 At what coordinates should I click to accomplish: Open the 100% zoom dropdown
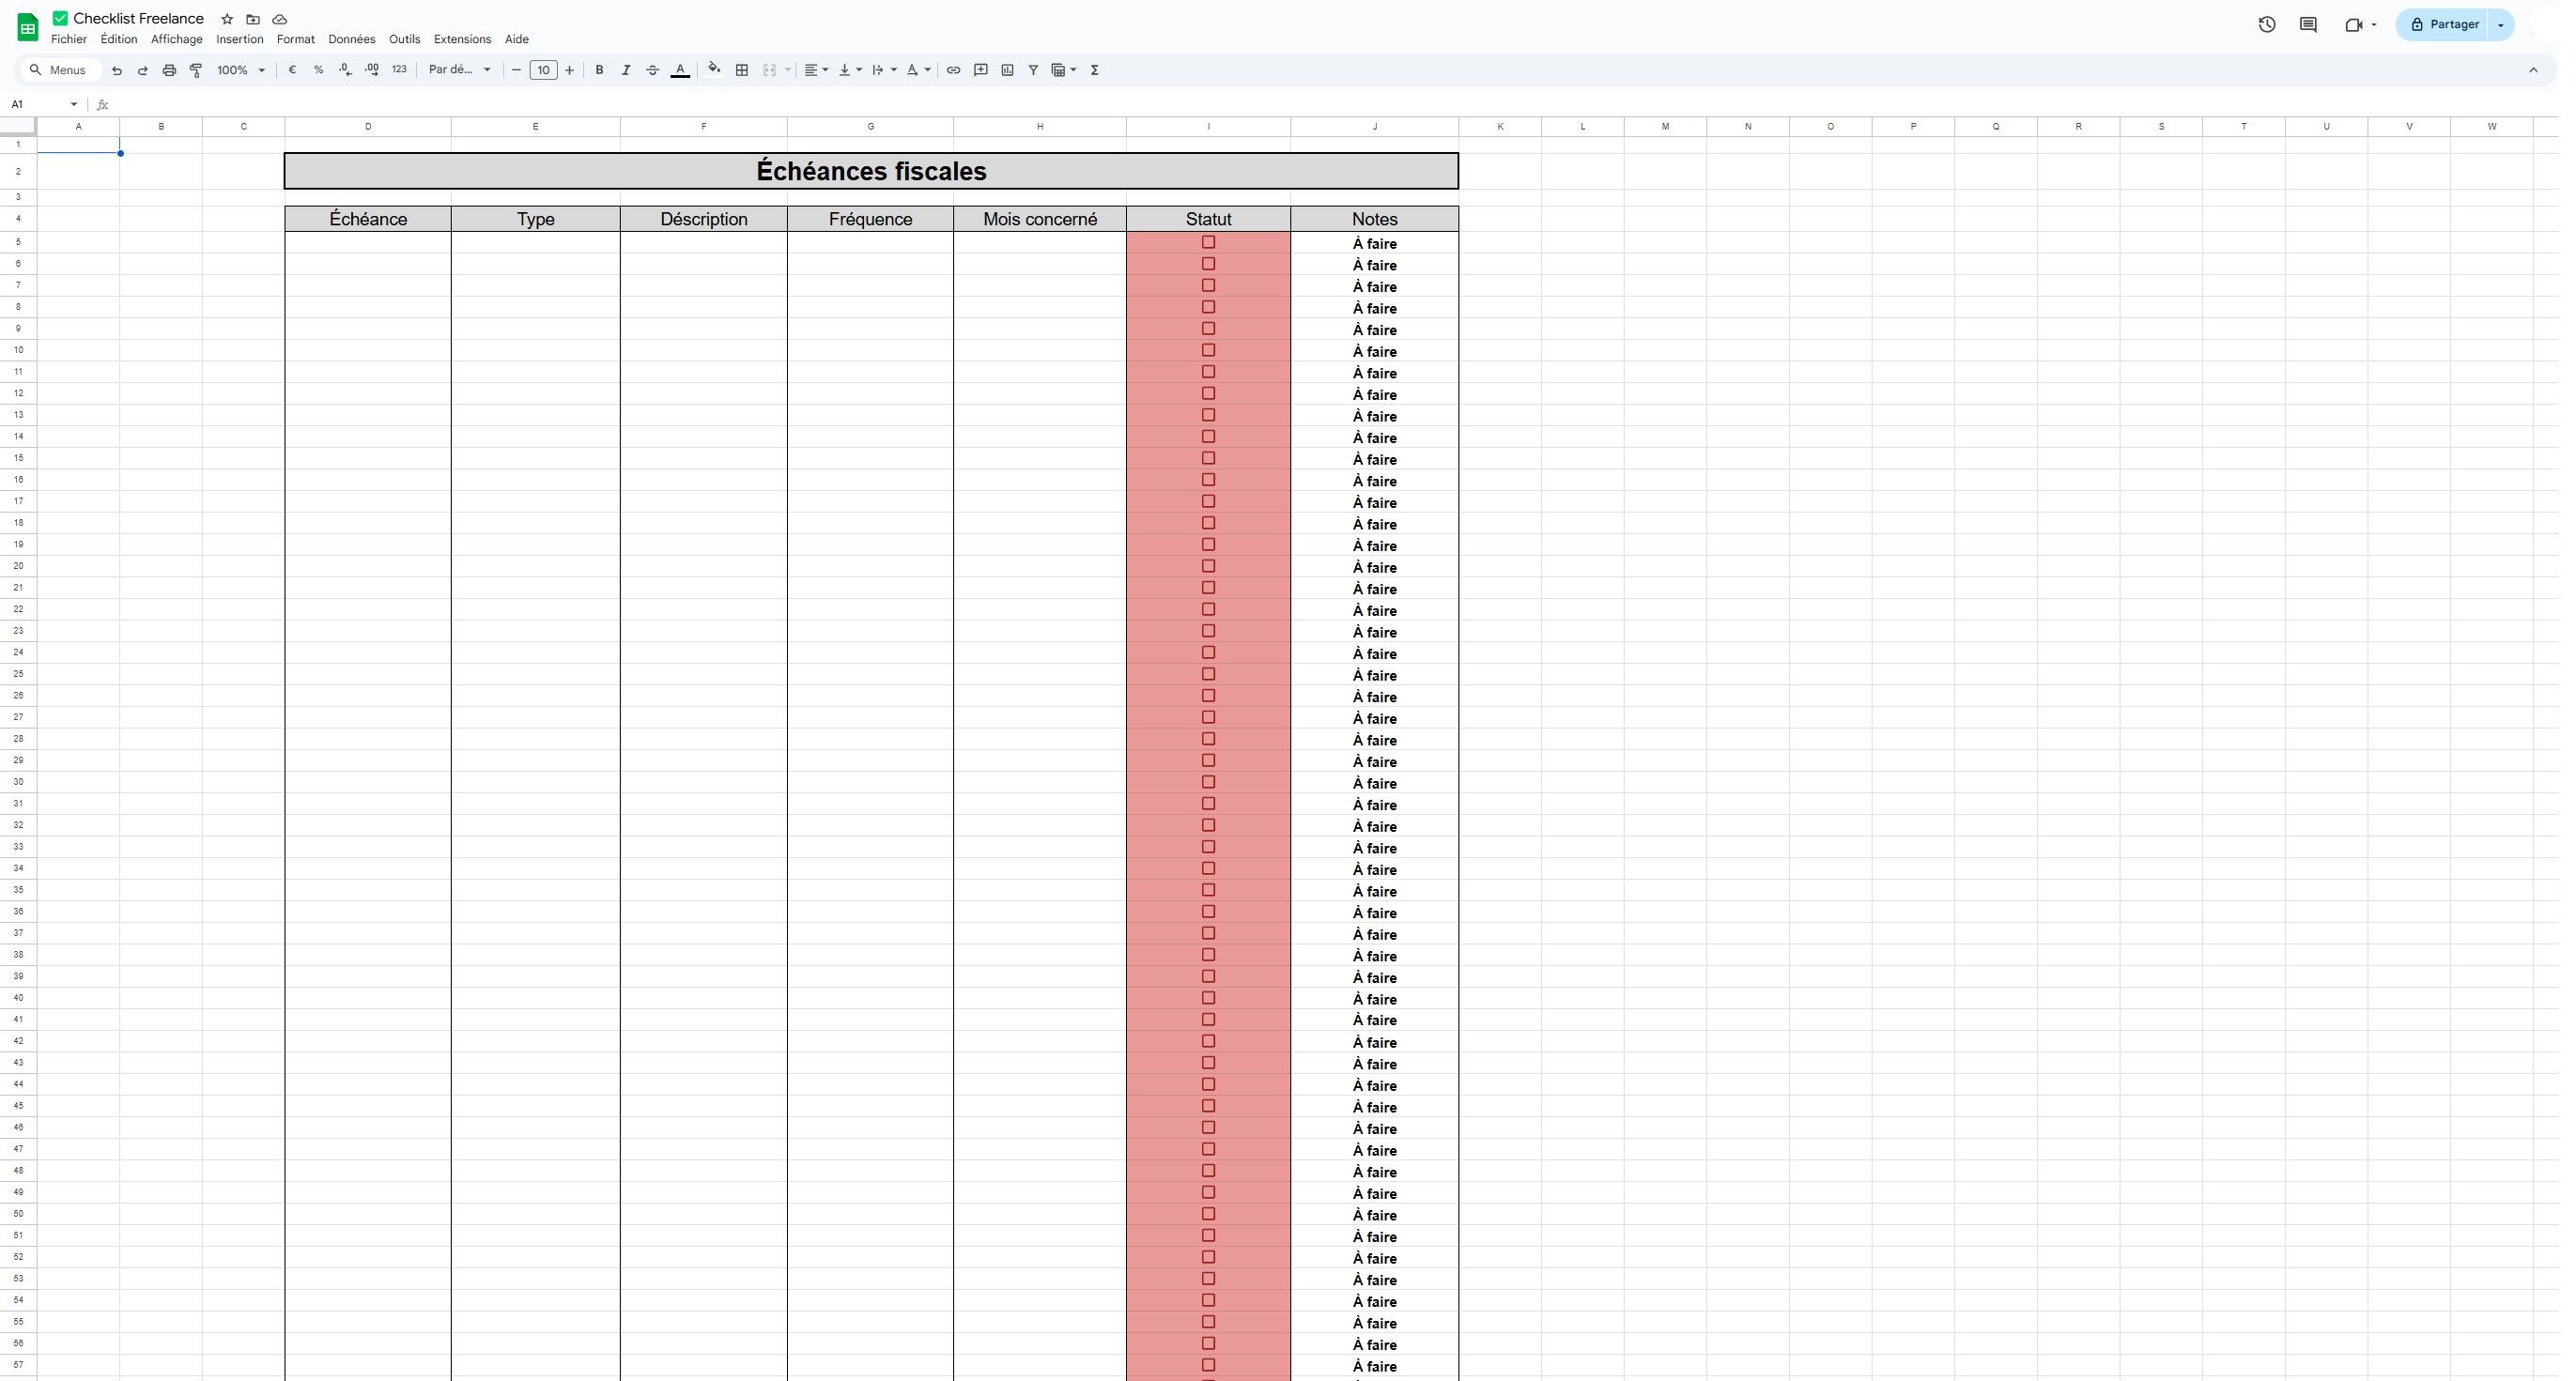click(x=241, y=70)
